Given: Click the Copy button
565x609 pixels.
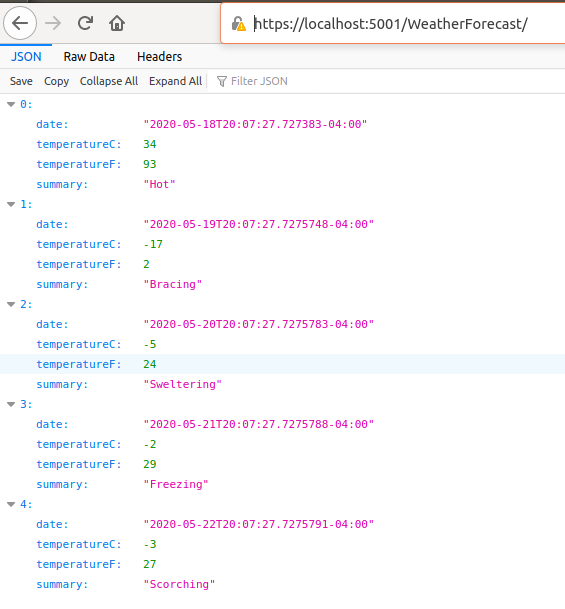Looking at the screenshot, I should (56, 81).
